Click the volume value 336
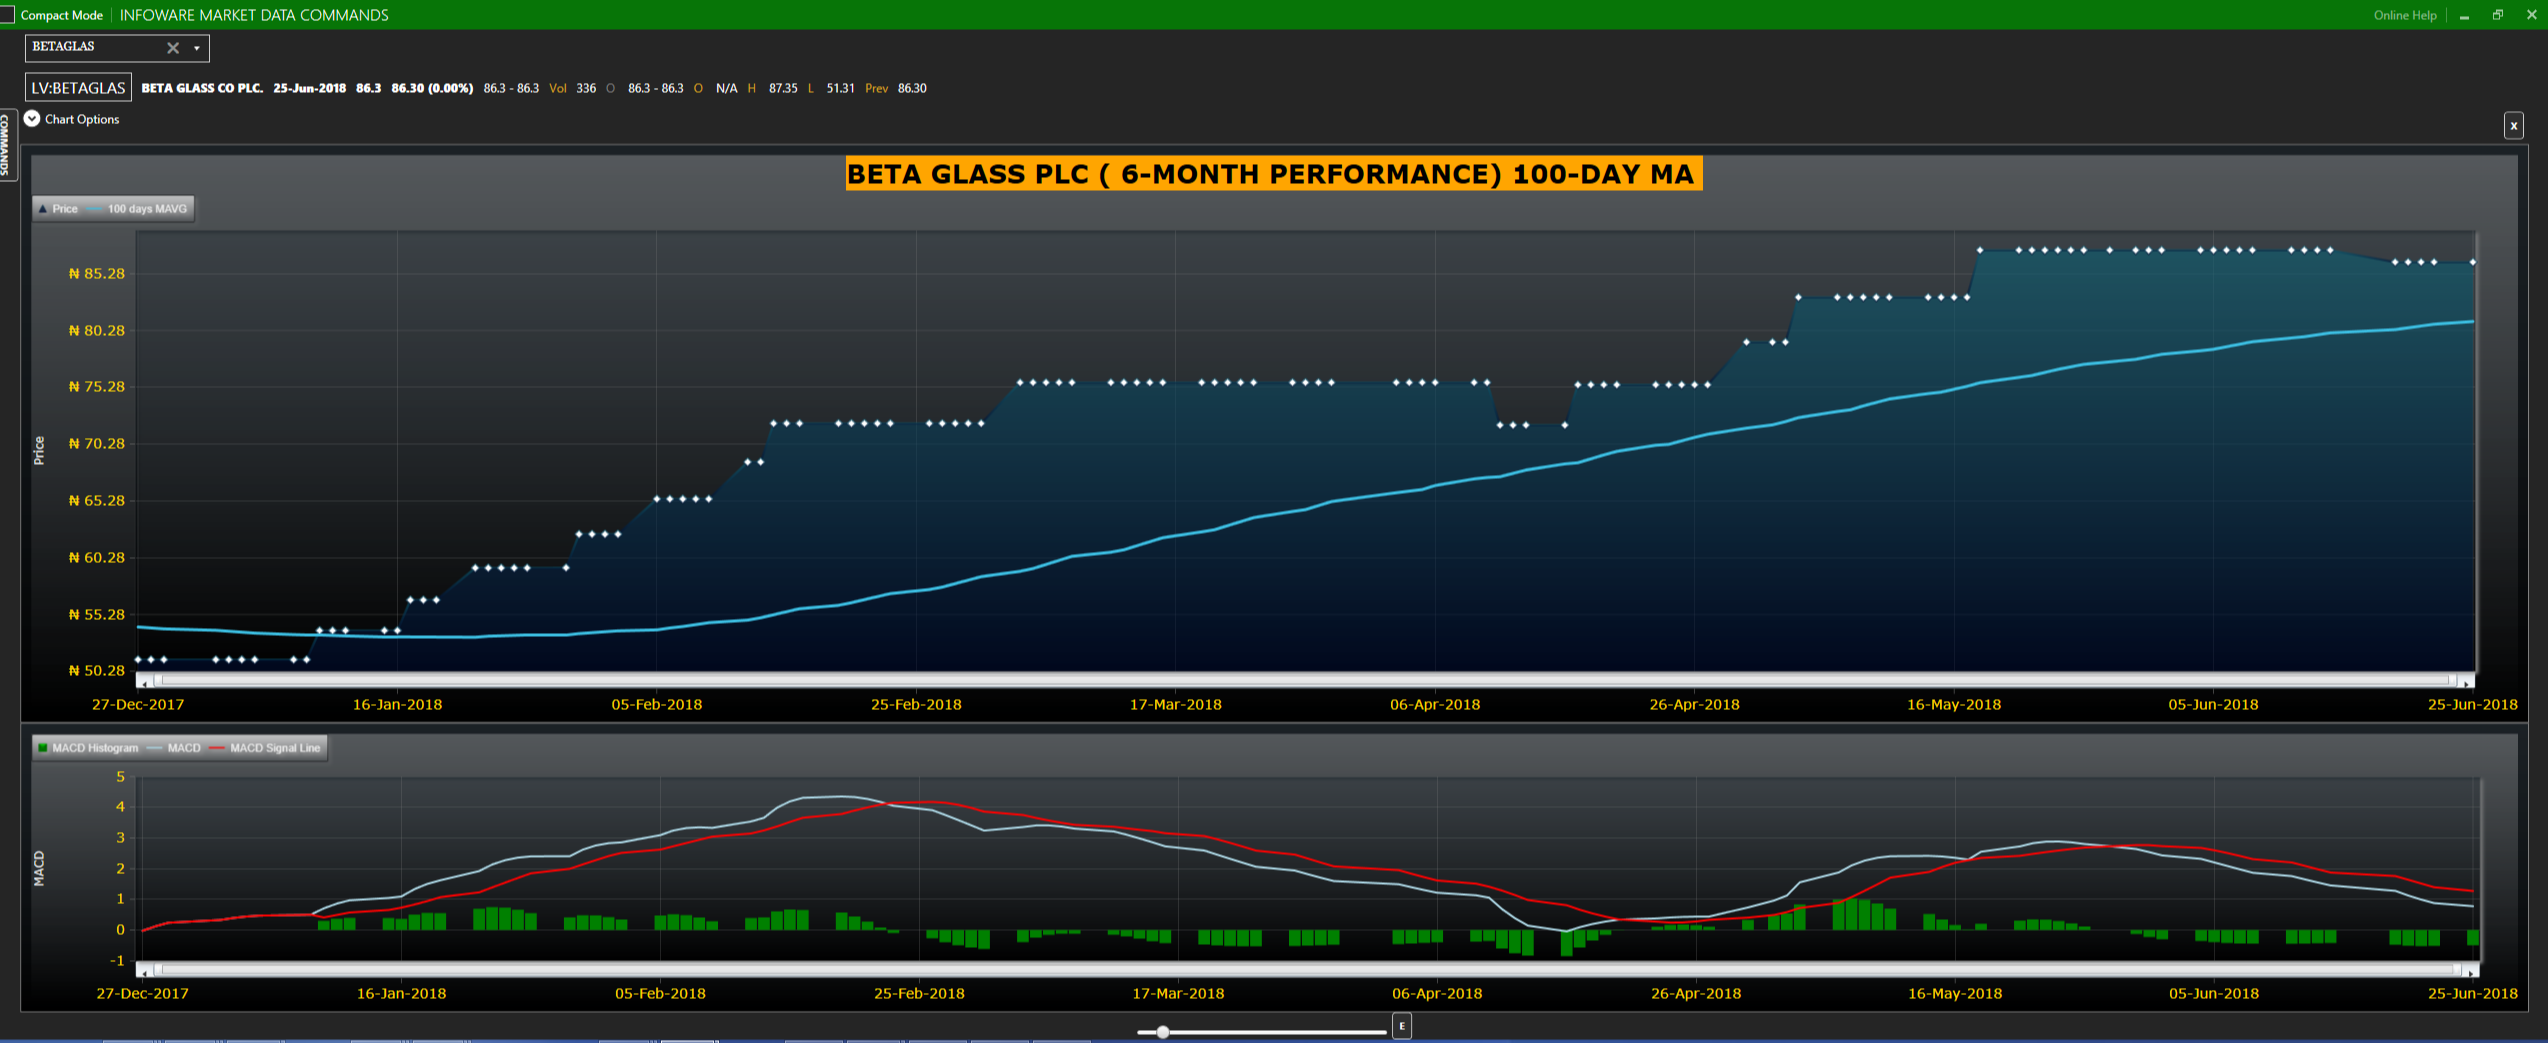The width and height of the screenshot is (2548, 1043). coord(586,88)
